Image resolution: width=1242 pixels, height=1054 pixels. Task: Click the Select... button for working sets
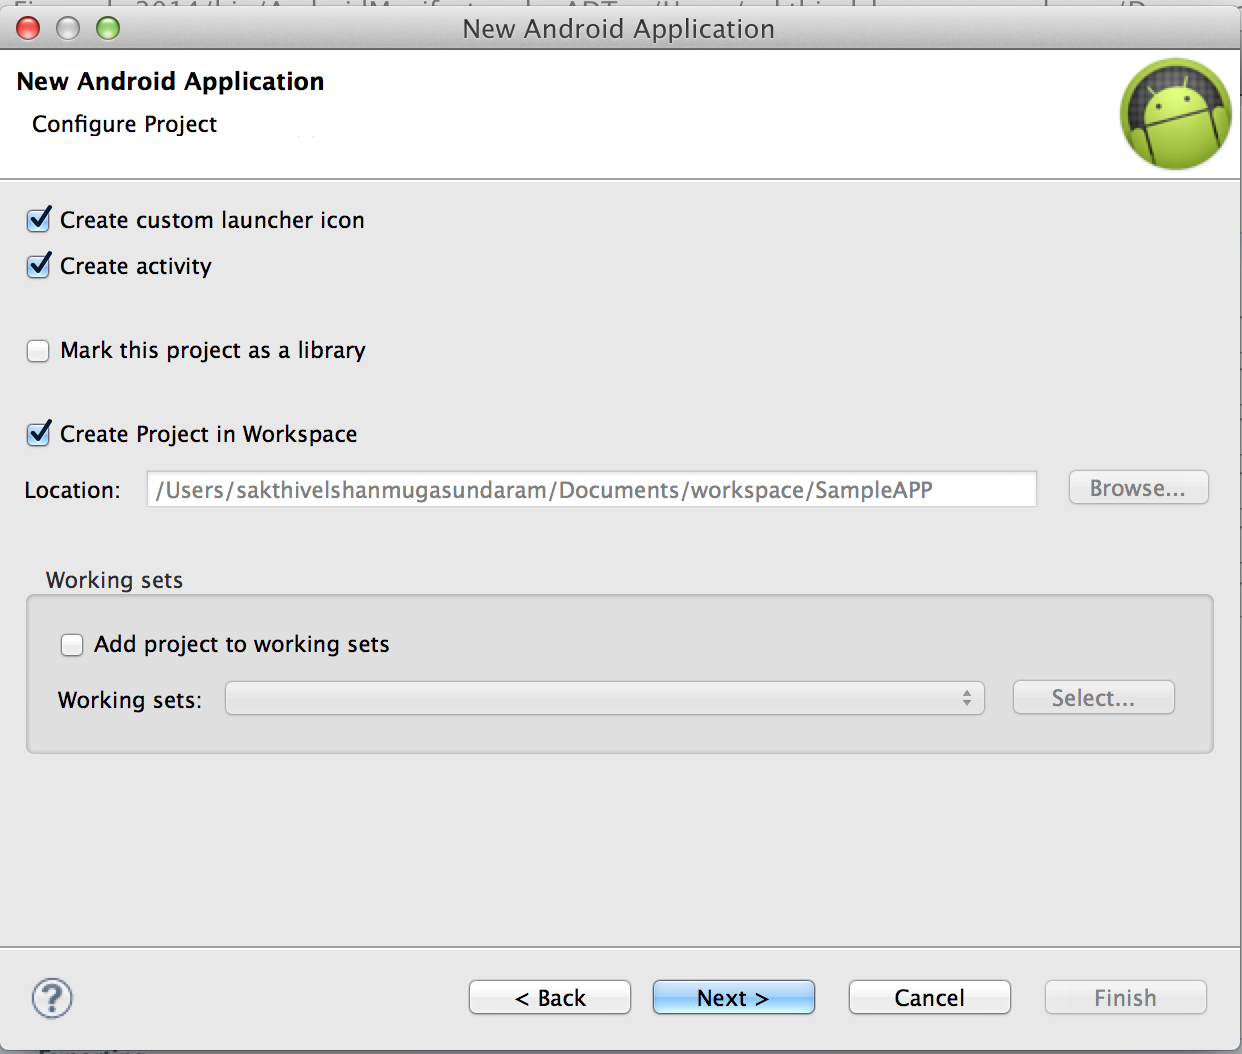1093,698
